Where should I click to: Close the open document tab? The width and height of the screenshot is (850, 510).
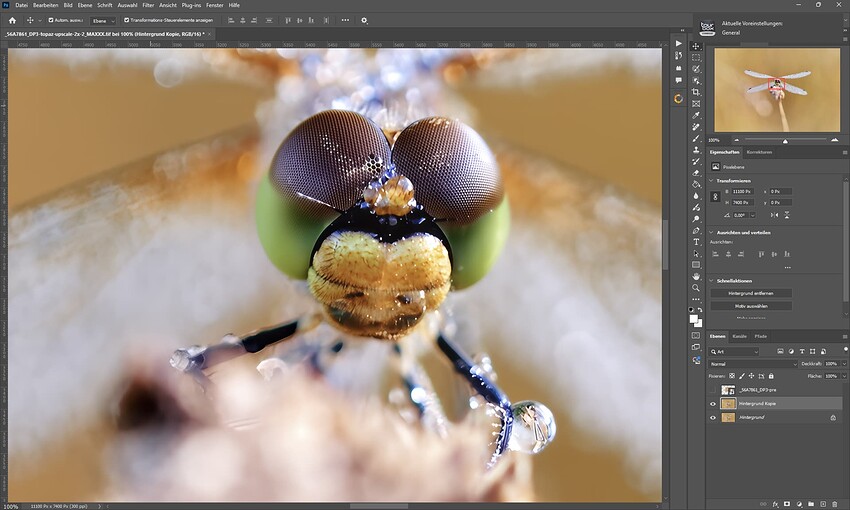pos(210,34)
